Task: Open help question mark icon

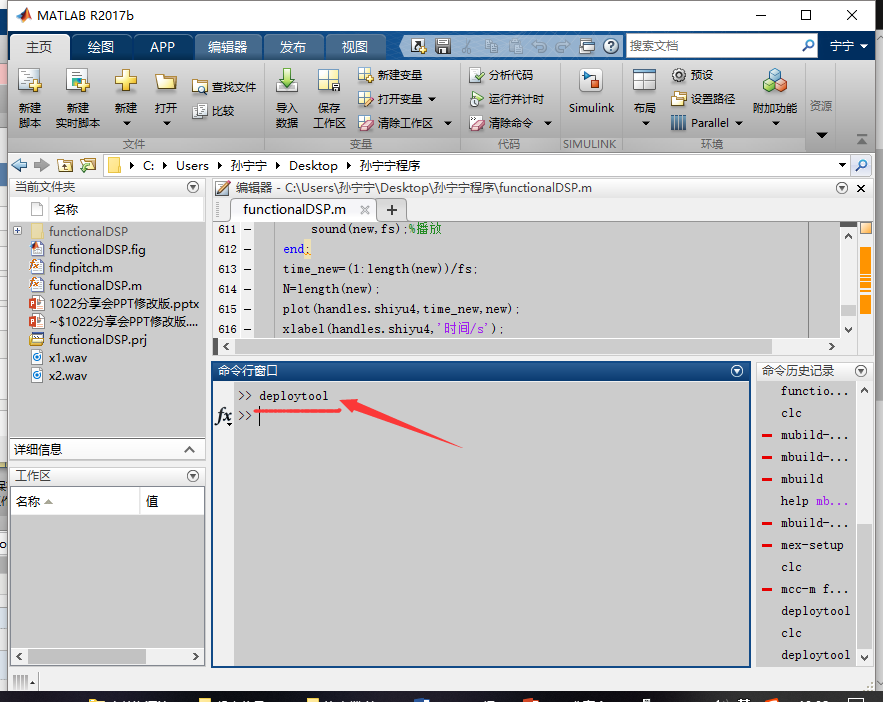Action: [x=610, y=46]
